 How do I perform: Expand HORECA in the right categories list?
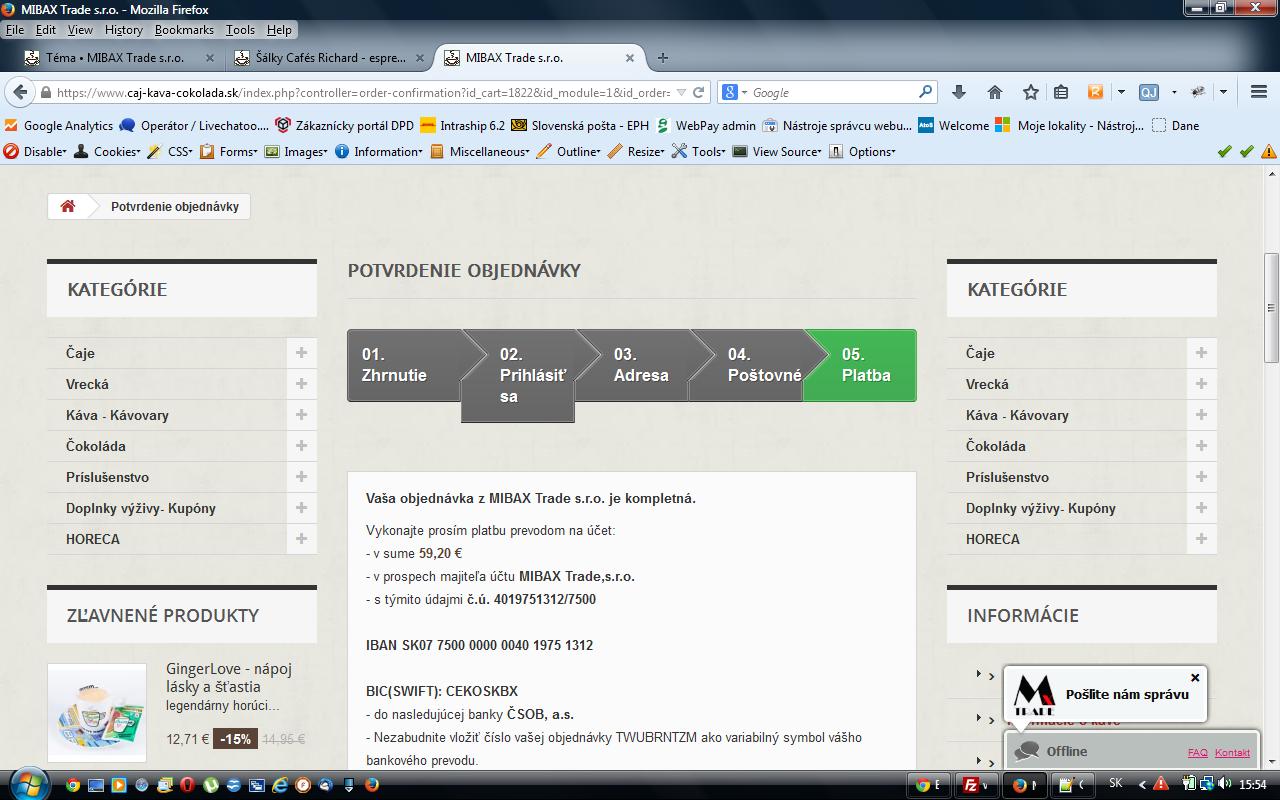(1201, 539)
